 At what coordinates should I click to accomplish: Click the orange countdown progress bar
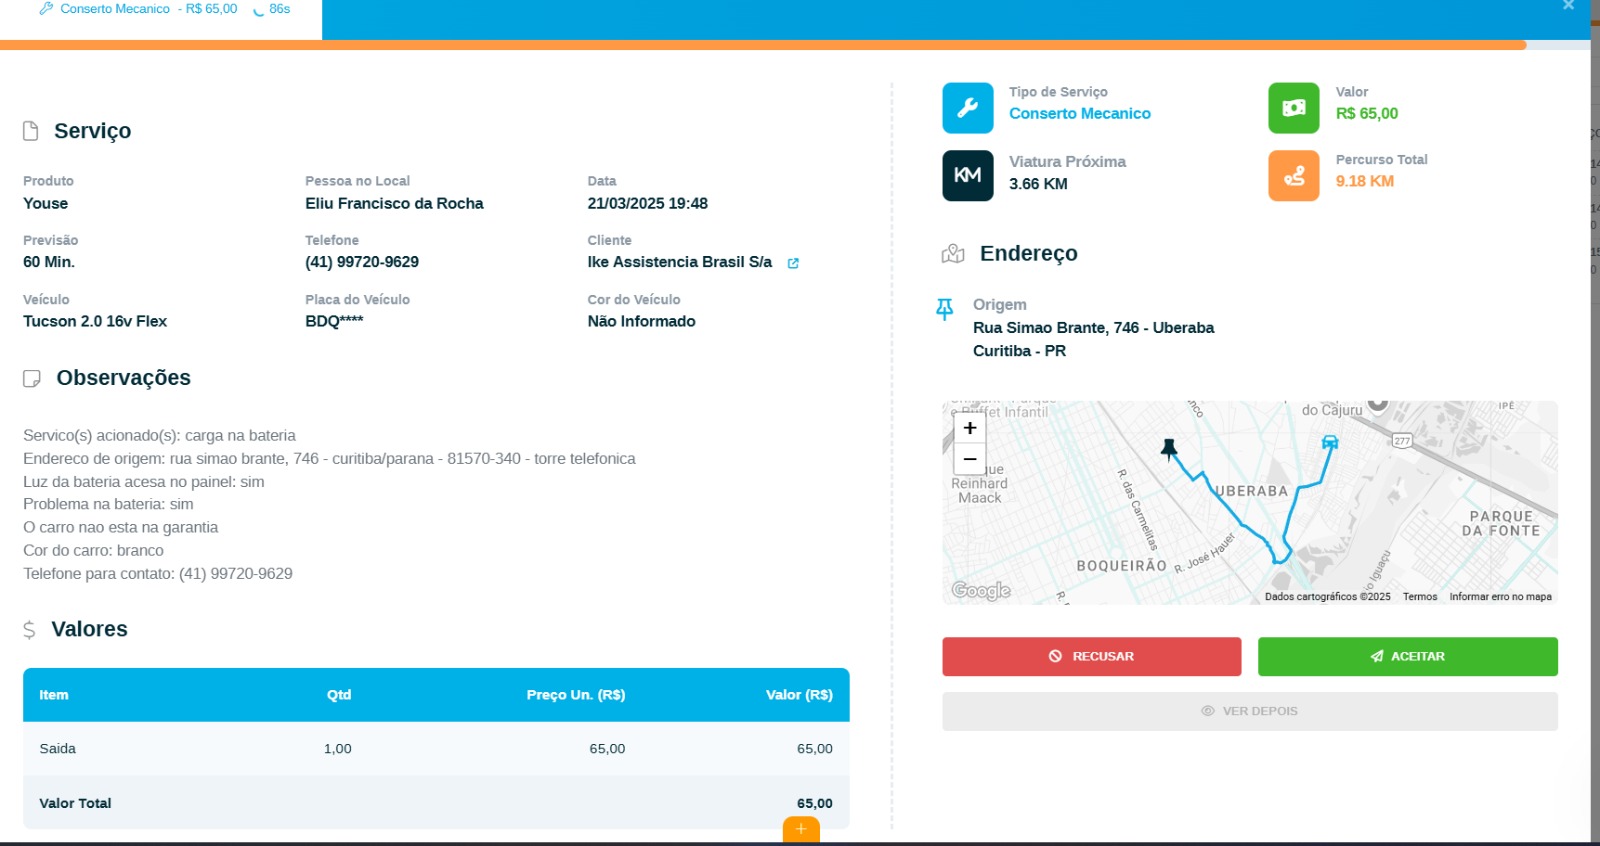pyautogui.click(x=763, y=45)
